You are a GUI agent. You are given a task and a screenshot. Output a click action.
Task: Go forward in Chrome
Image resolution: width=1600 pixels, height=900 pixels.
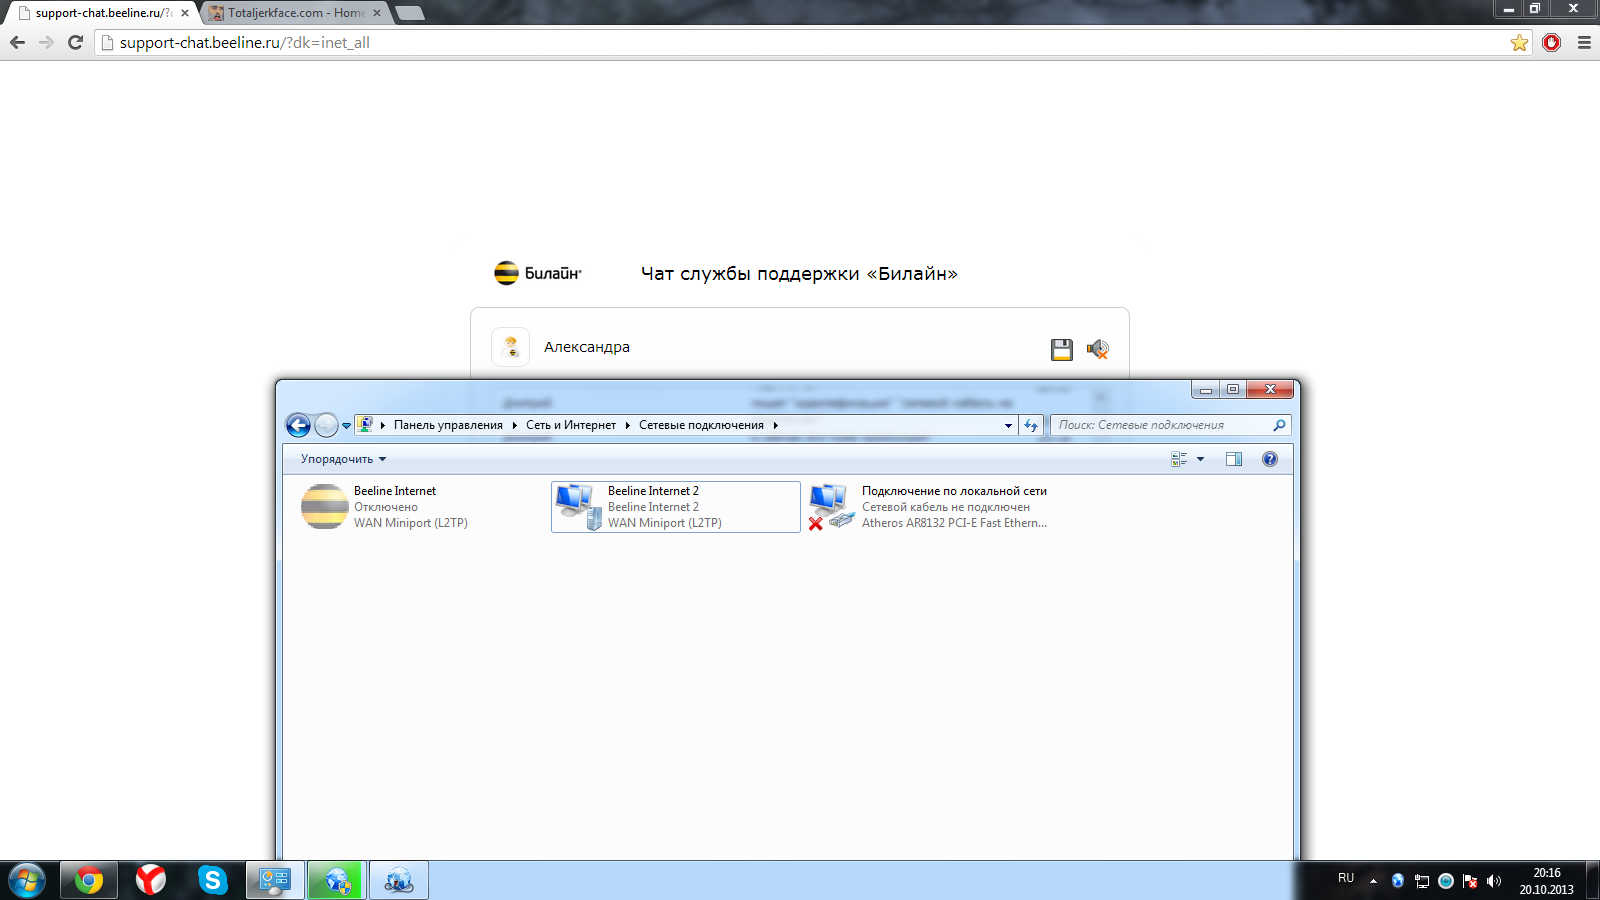[x=46, y=42]
